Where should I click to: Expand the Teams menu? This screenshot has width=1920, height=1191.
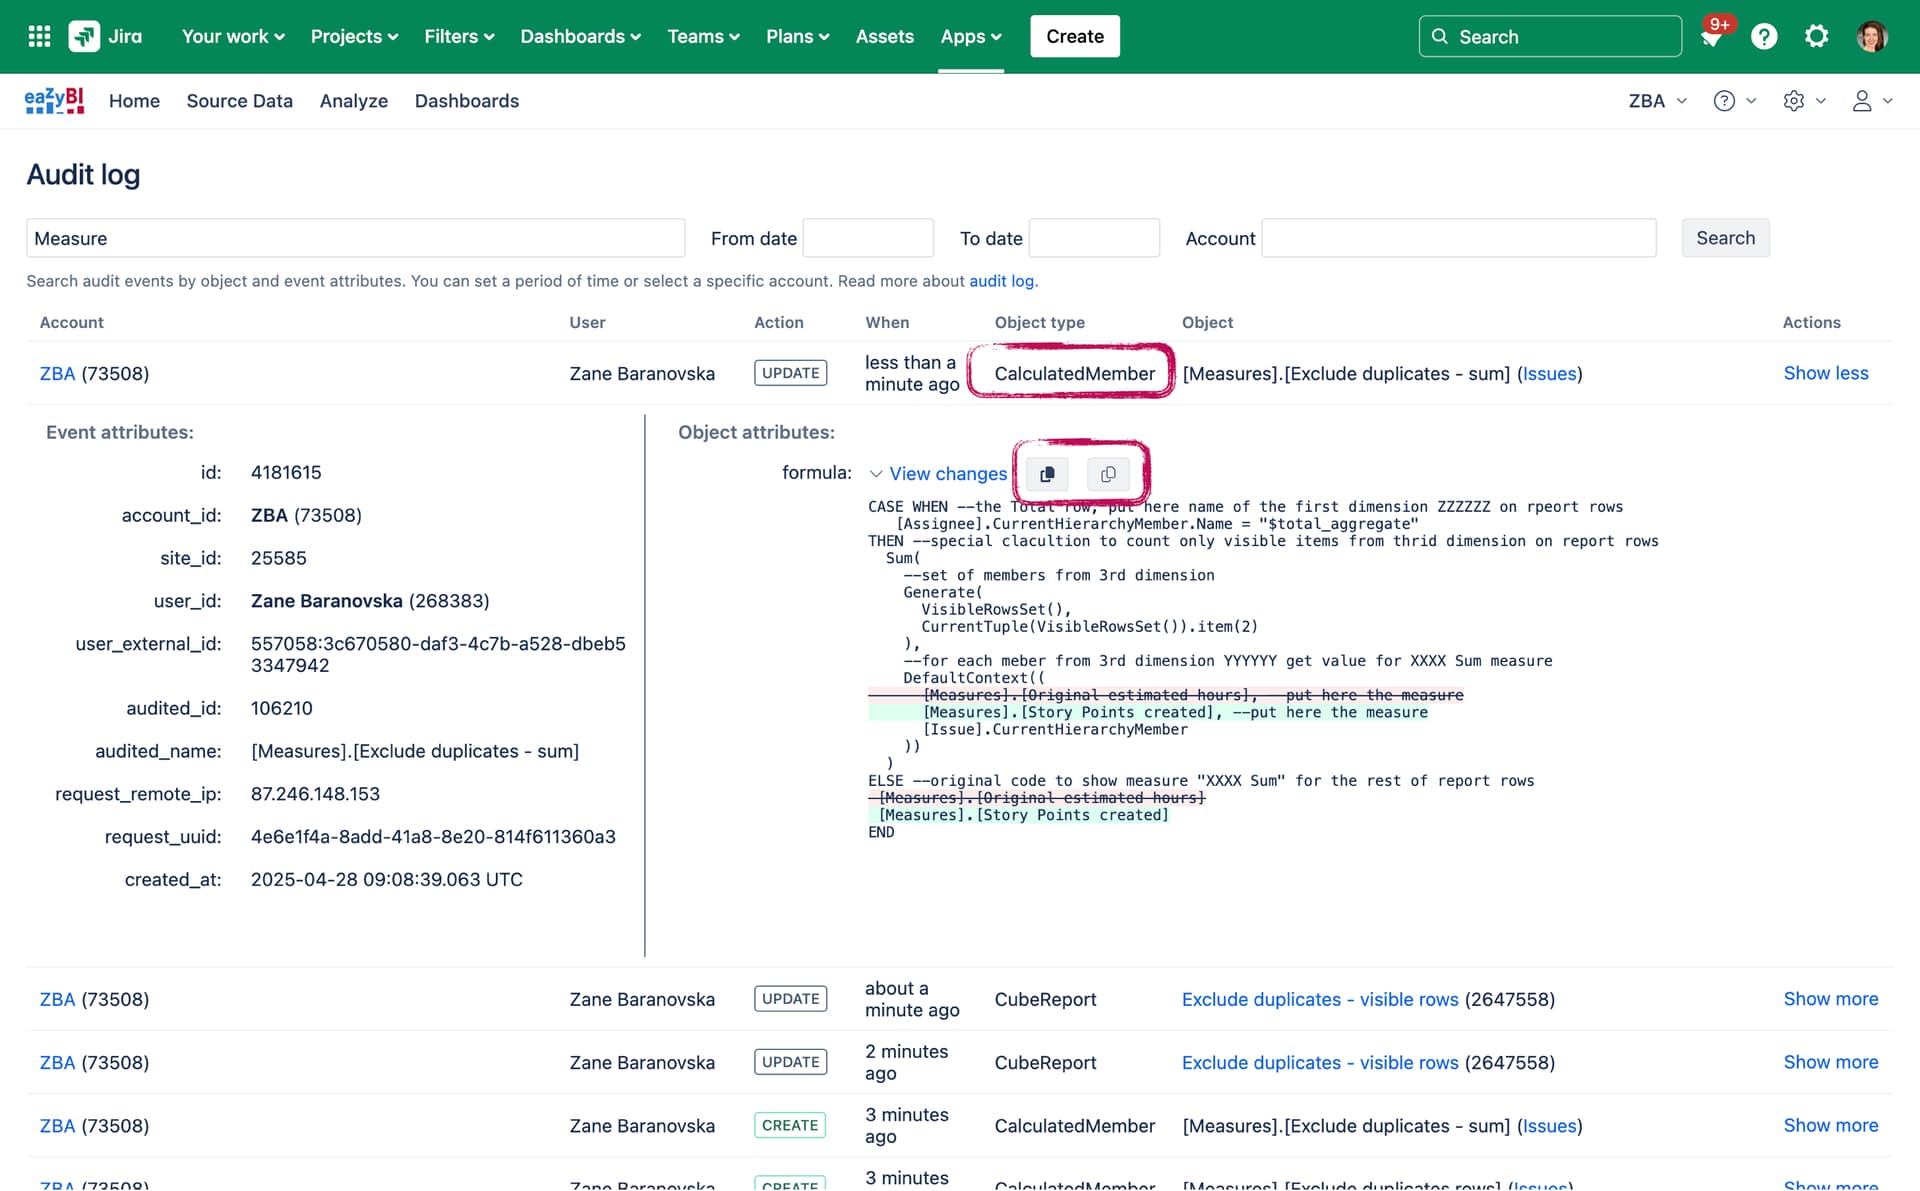click(x=703, y=37)
